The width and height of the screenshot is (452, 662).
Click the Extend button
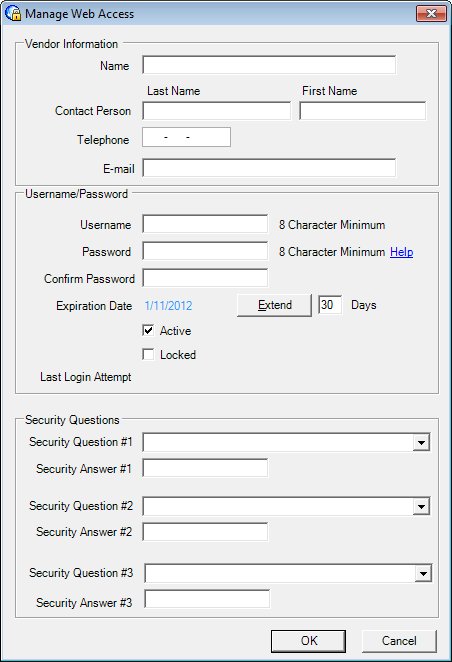[x=274, y=305]
